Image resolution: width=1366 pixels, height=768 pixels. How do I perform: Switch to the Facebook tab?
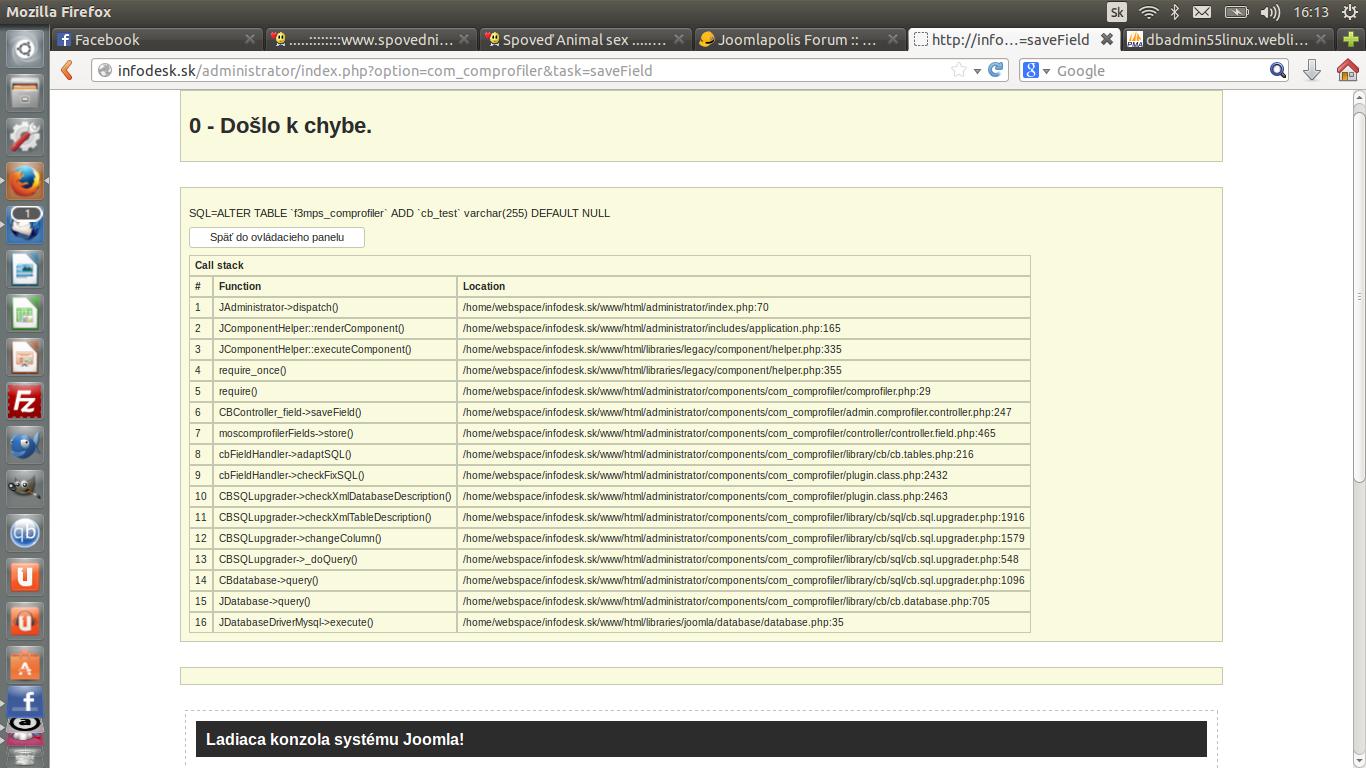coord(157,39)
